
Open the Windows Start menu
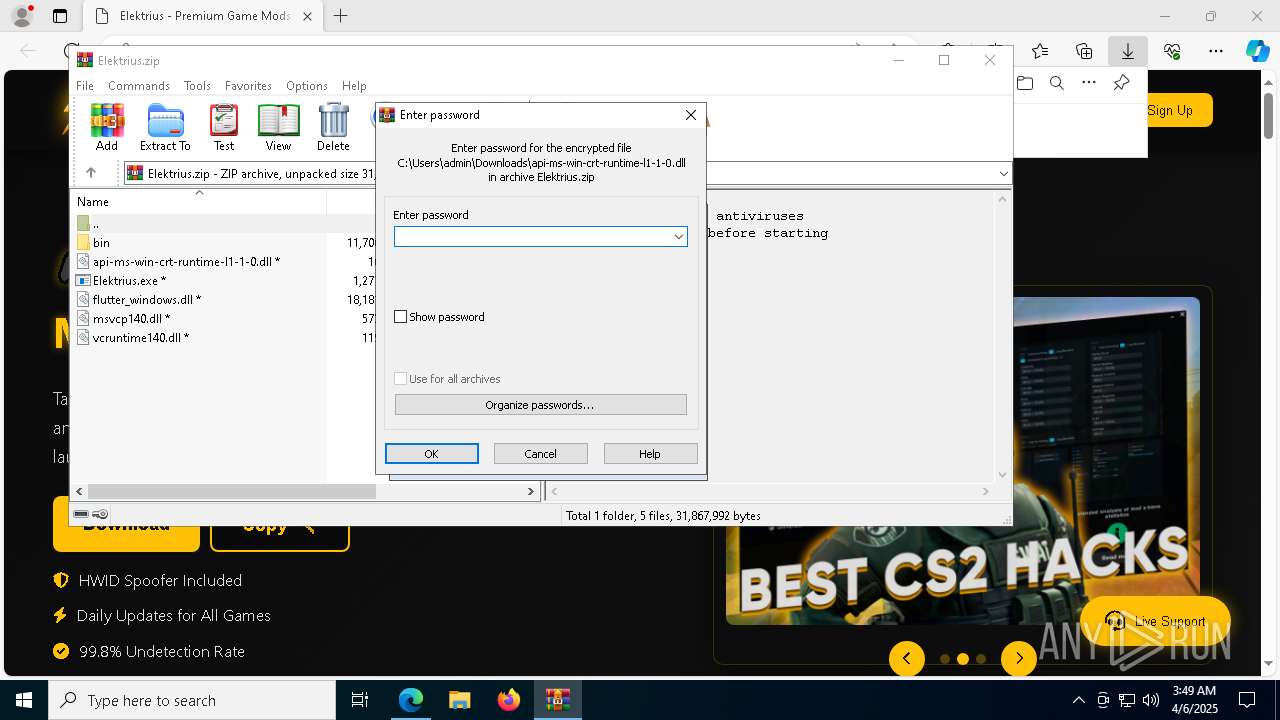pyautogui.click(x=24, y=700)
